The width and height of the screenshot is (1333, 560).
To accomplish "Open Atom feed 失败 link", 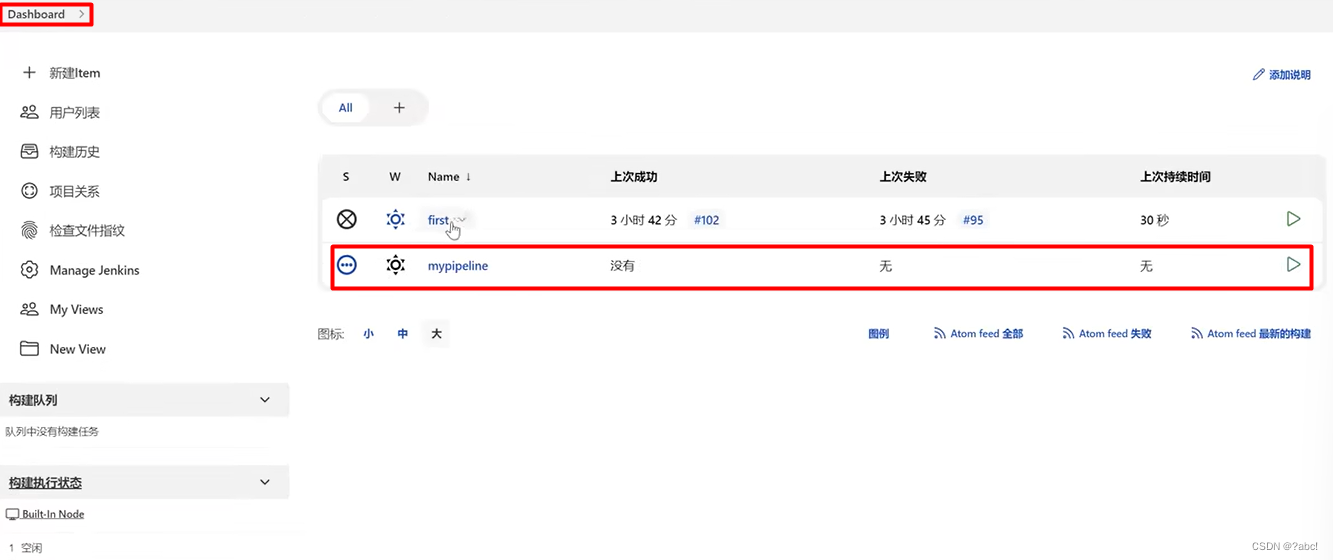I will (1107, 334).
